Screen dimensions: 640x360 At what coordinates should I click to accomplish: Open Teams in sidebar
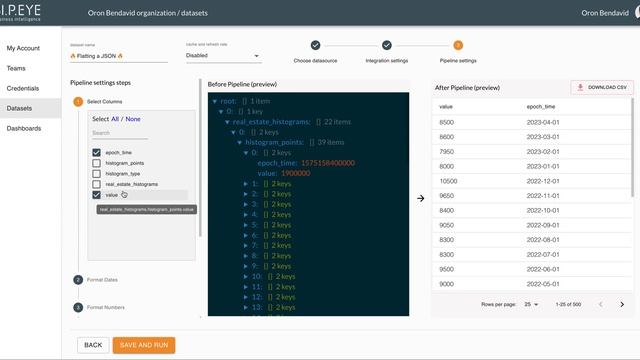click(16, 68)
